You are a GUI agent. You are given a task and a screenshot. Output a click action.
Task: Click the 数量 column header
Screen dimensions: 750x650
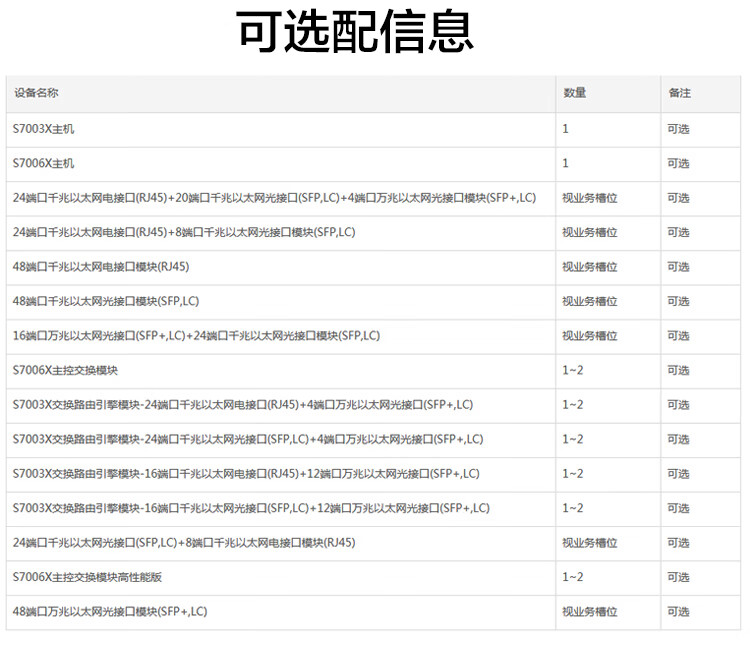pos(574,93)
